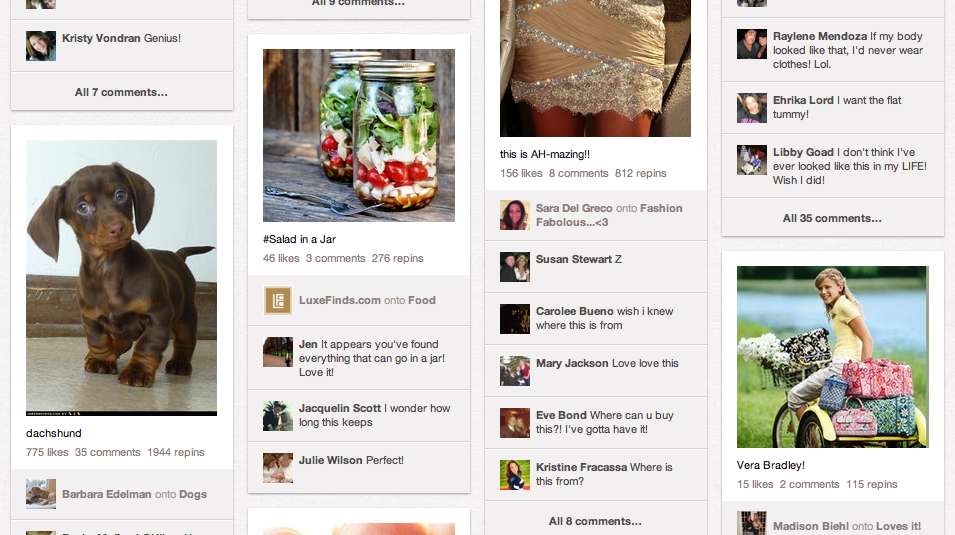Open the Dogs board link

(193, 494)
